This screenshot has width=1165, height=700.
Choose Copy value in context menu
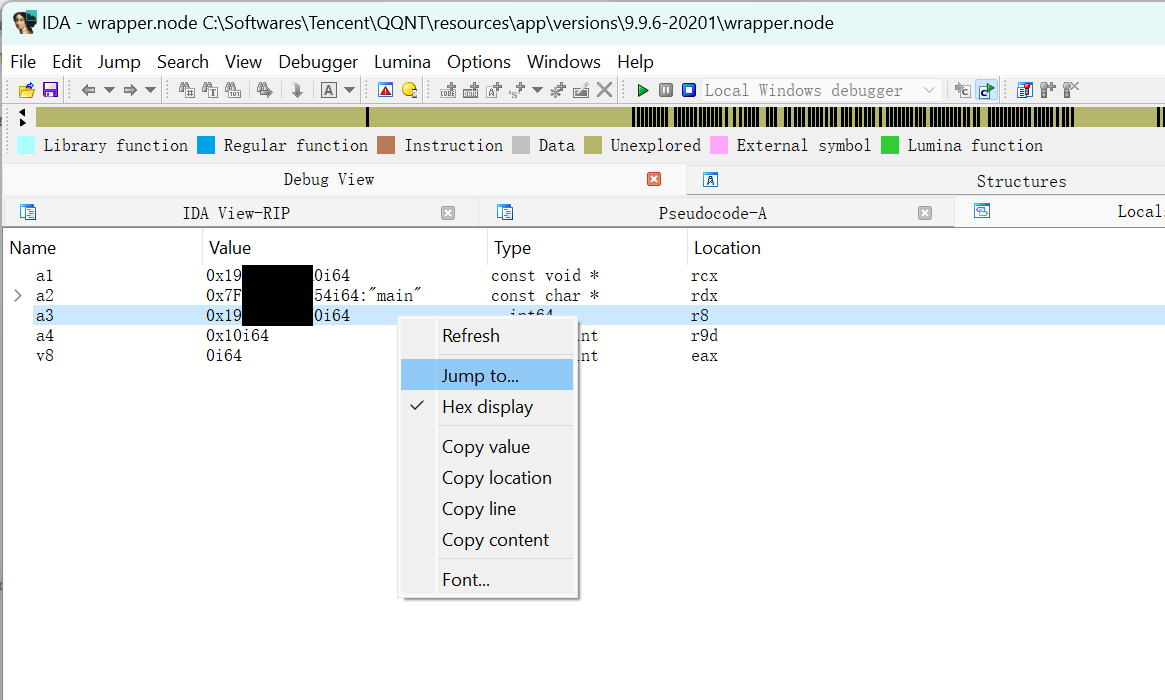click(486, 447)
